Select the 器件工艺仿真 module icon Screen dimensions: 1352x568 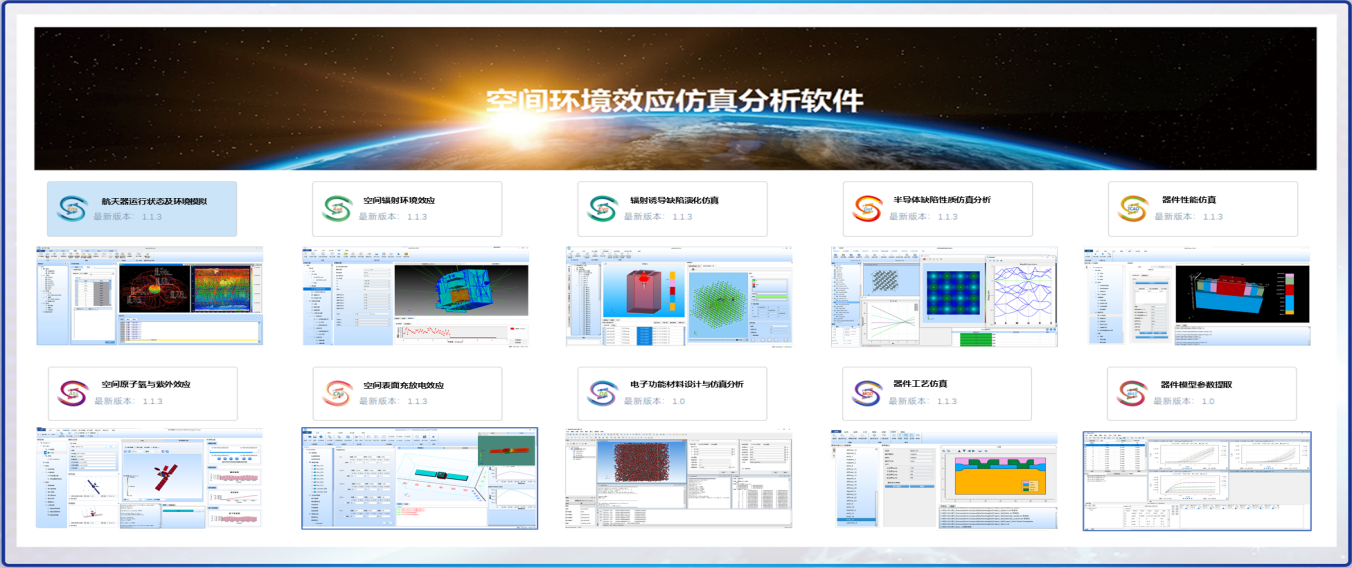pos(867,393)
